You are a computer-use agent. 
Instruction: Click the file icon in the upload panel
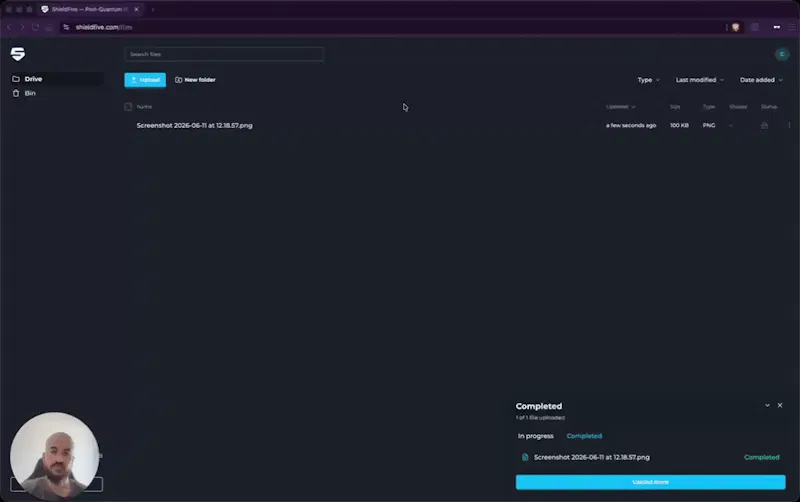524,457
